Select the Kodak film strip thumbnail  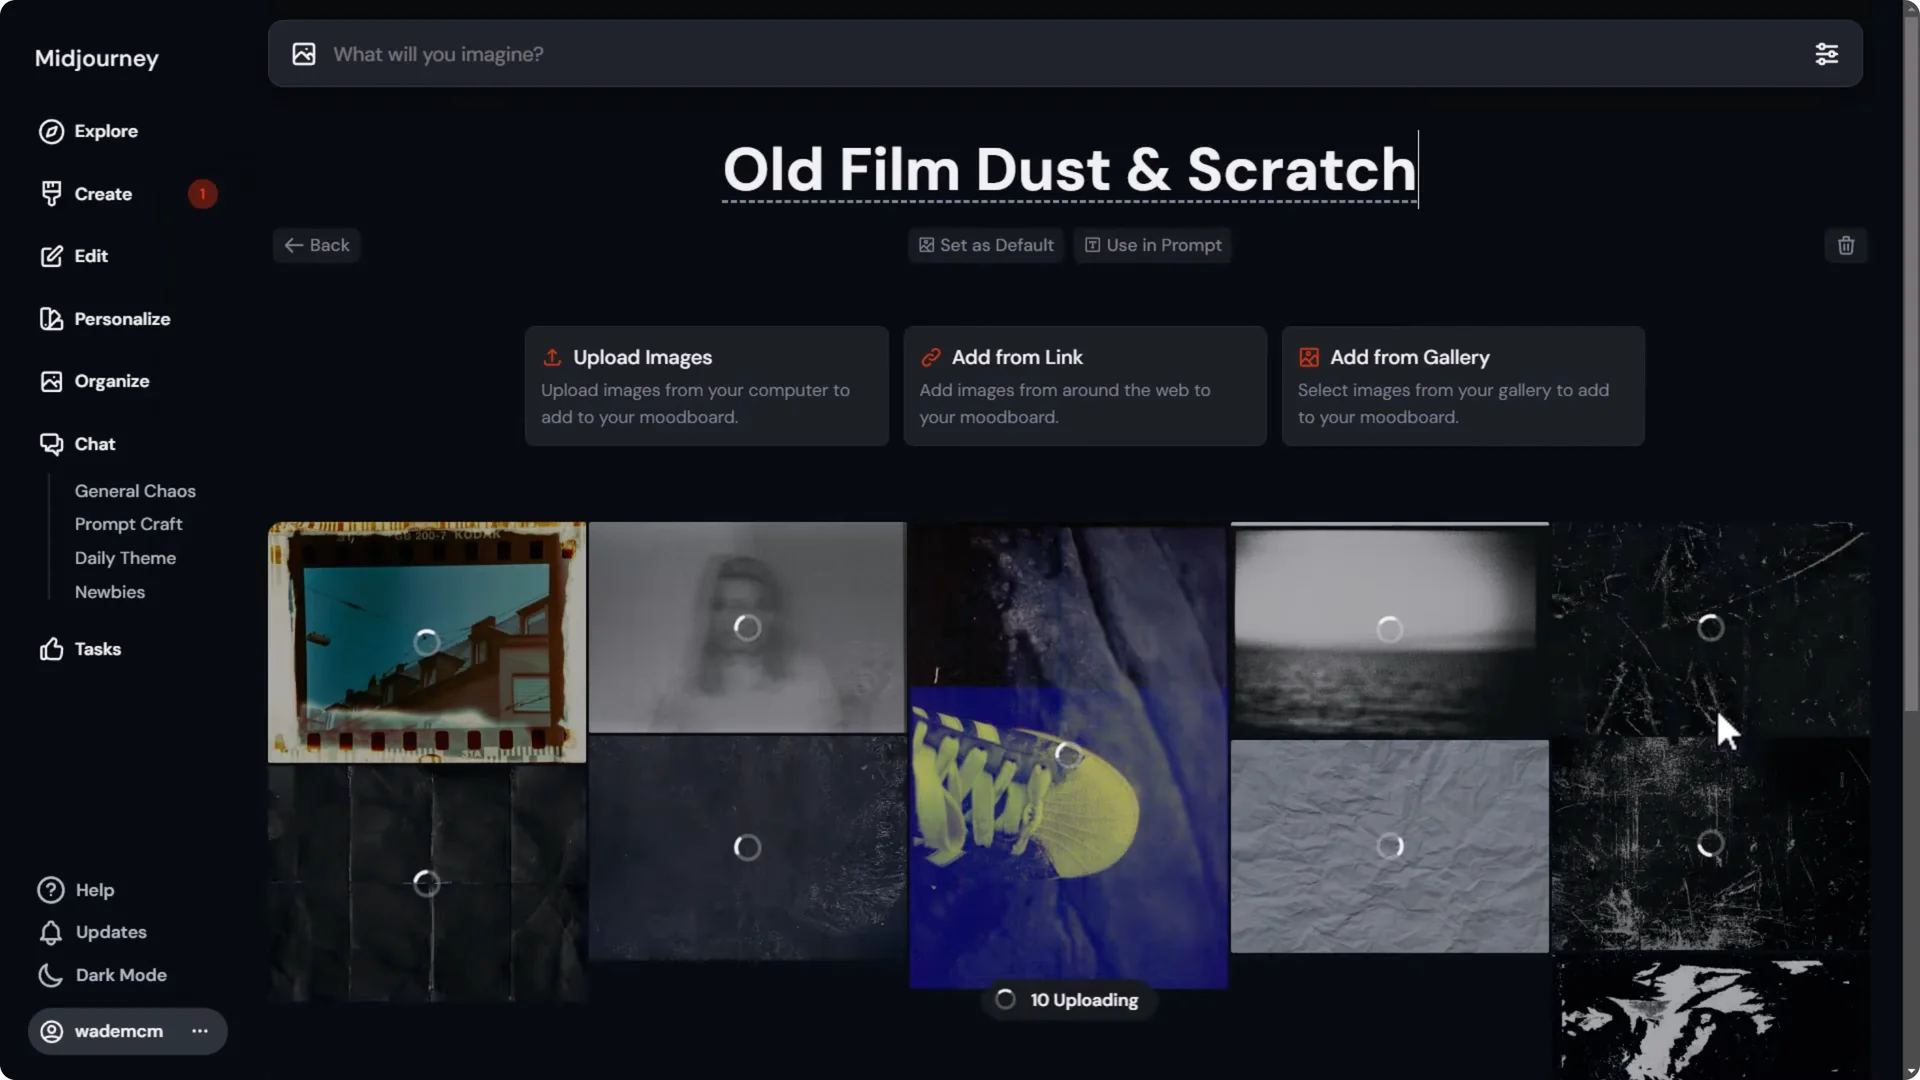coord(426,641)
